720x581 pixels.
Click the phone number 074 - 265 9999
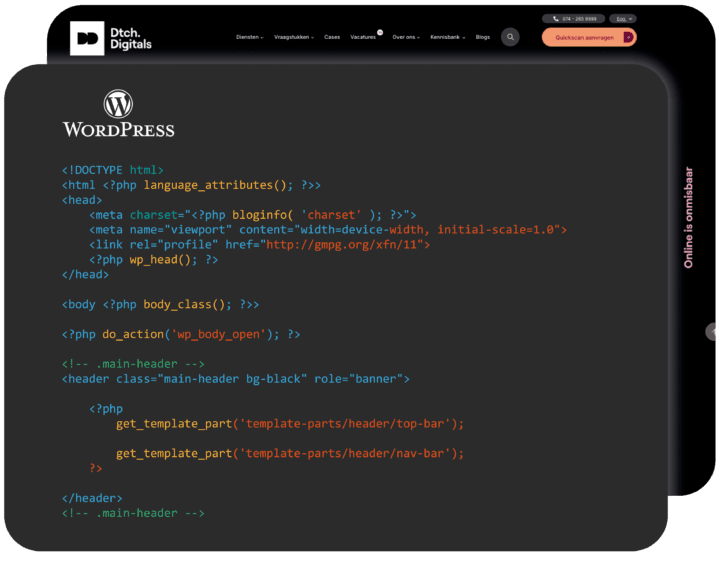[x=574, y=19]
